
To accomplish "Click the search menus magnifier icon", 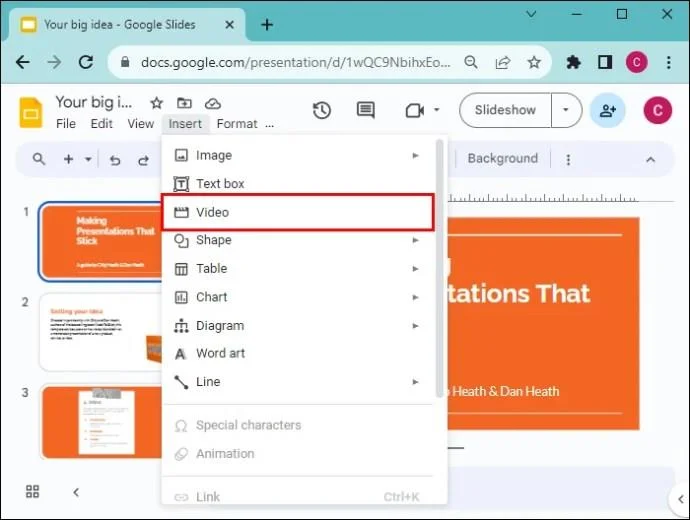I will pos(39,159).
